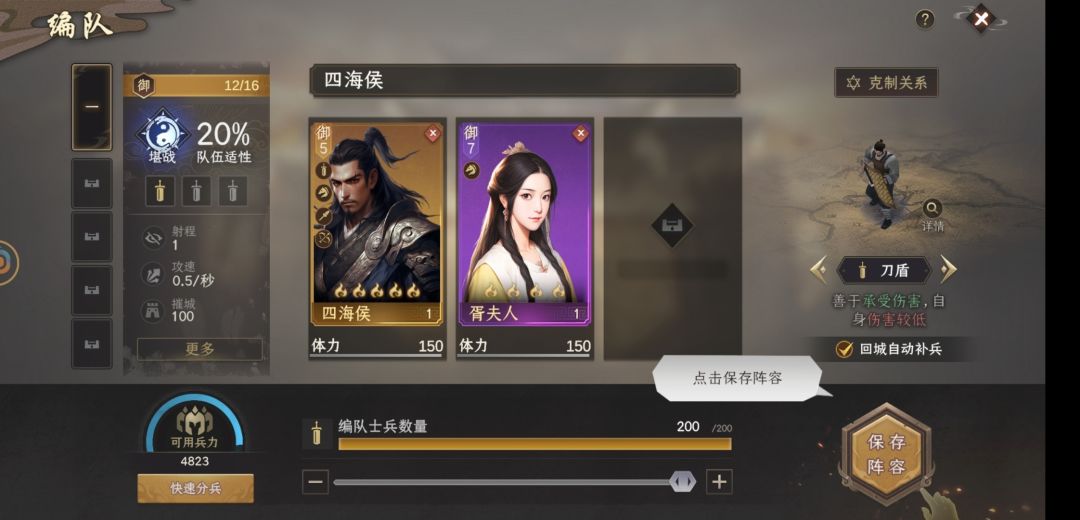Click 快速分兵 button
This screenshot has width=1080, height=520.
click(x=196, y=488)
